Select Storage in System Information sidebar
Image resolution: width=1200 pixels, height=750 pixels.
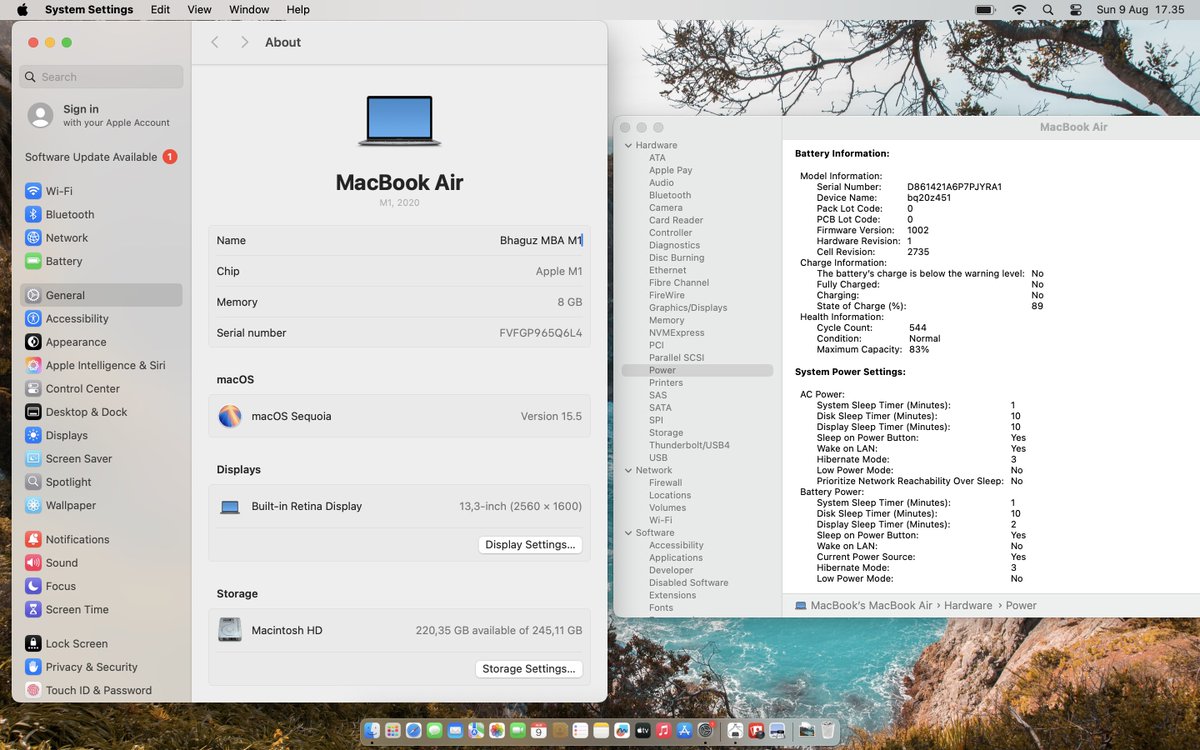[666, 433]
